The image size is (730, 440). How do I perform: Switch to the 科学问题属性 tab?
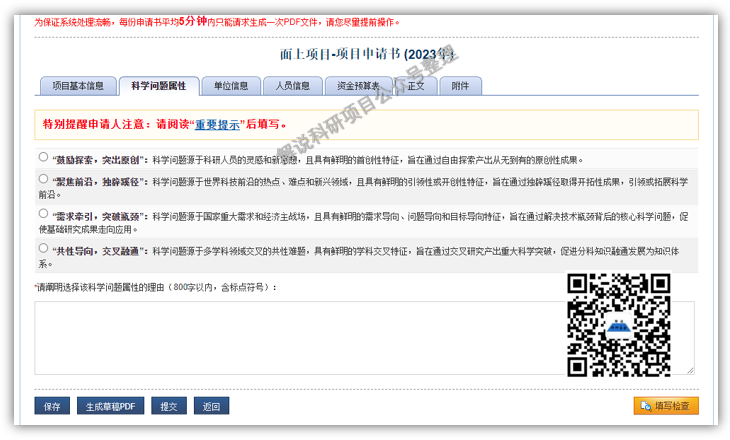[159, 86]
